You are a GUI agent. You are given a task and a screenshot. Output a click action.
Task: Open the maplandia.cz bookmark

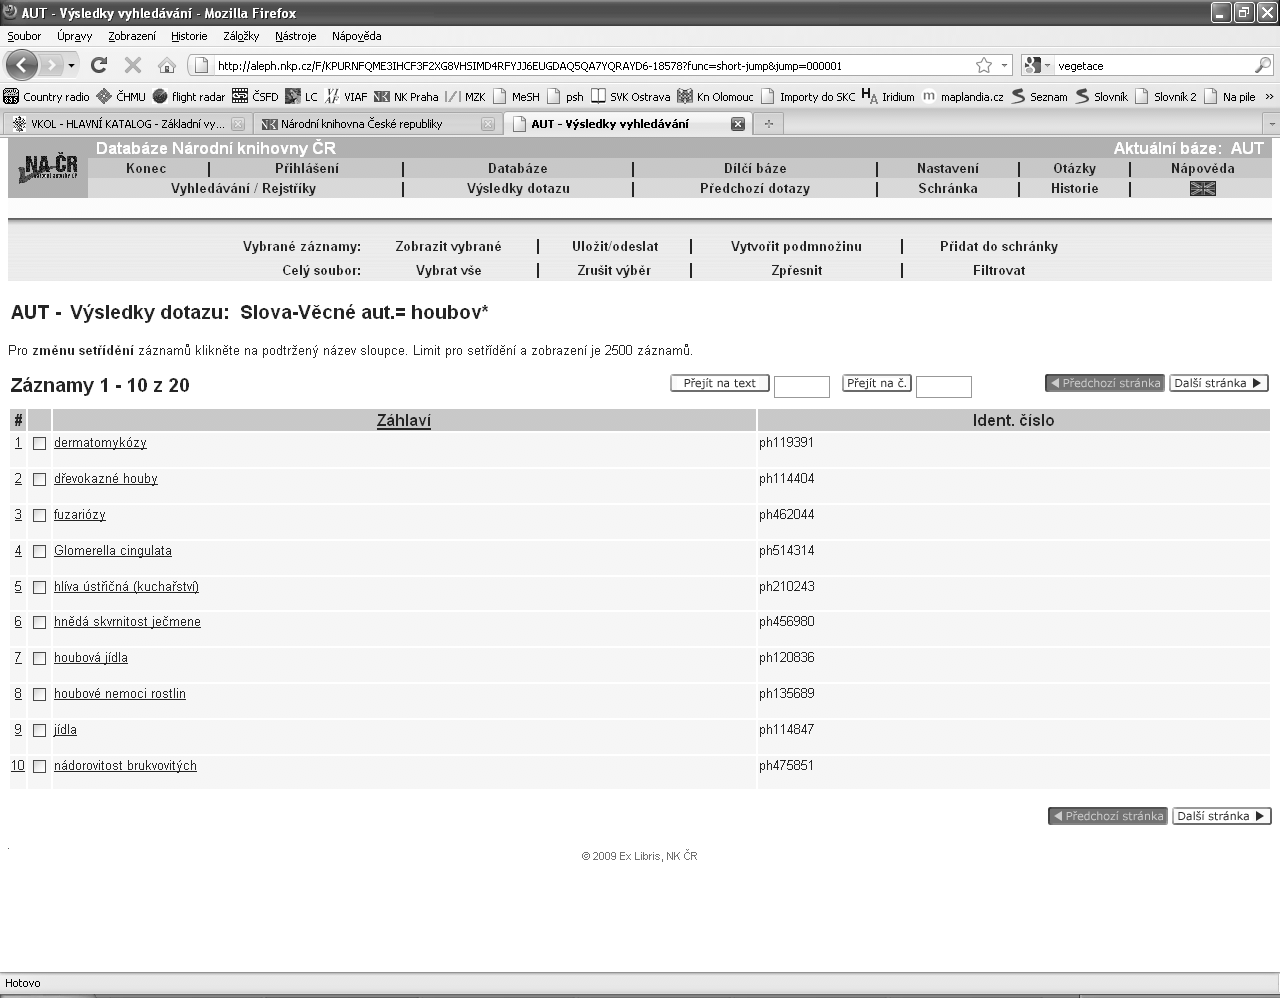(962, 97)
